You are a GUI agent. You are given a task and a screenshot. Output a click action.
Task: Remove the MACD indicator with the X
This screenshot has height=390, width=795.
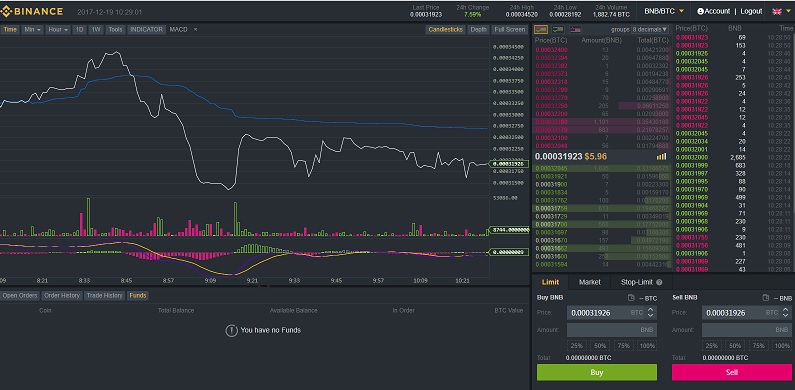[x=195, y=29]
